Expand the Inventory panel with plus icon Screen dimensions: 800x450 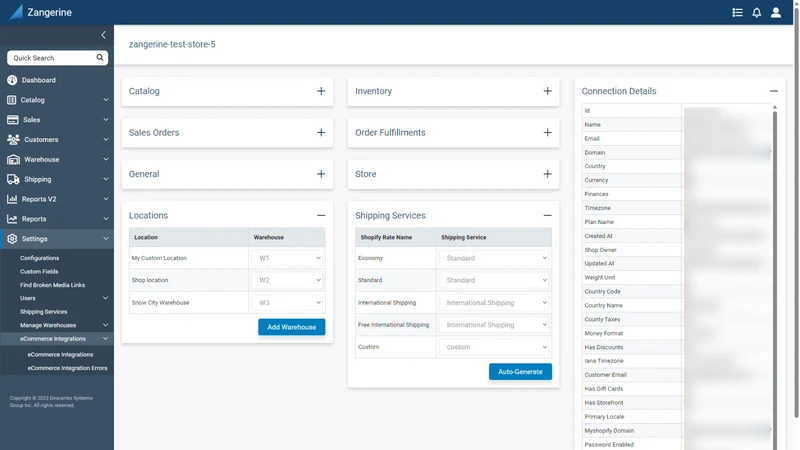547,91
